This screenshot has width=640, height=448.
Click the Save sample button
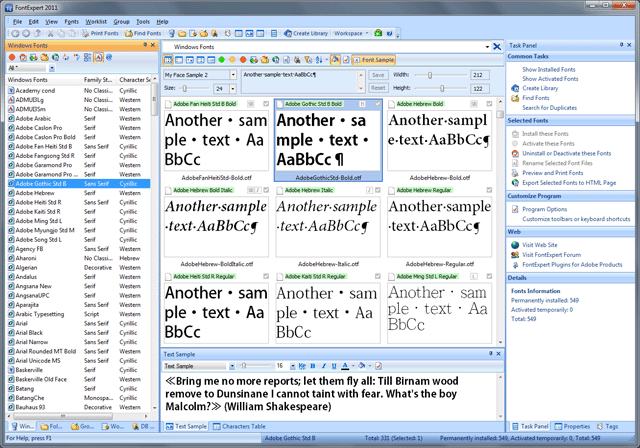[x=378, y=75]
